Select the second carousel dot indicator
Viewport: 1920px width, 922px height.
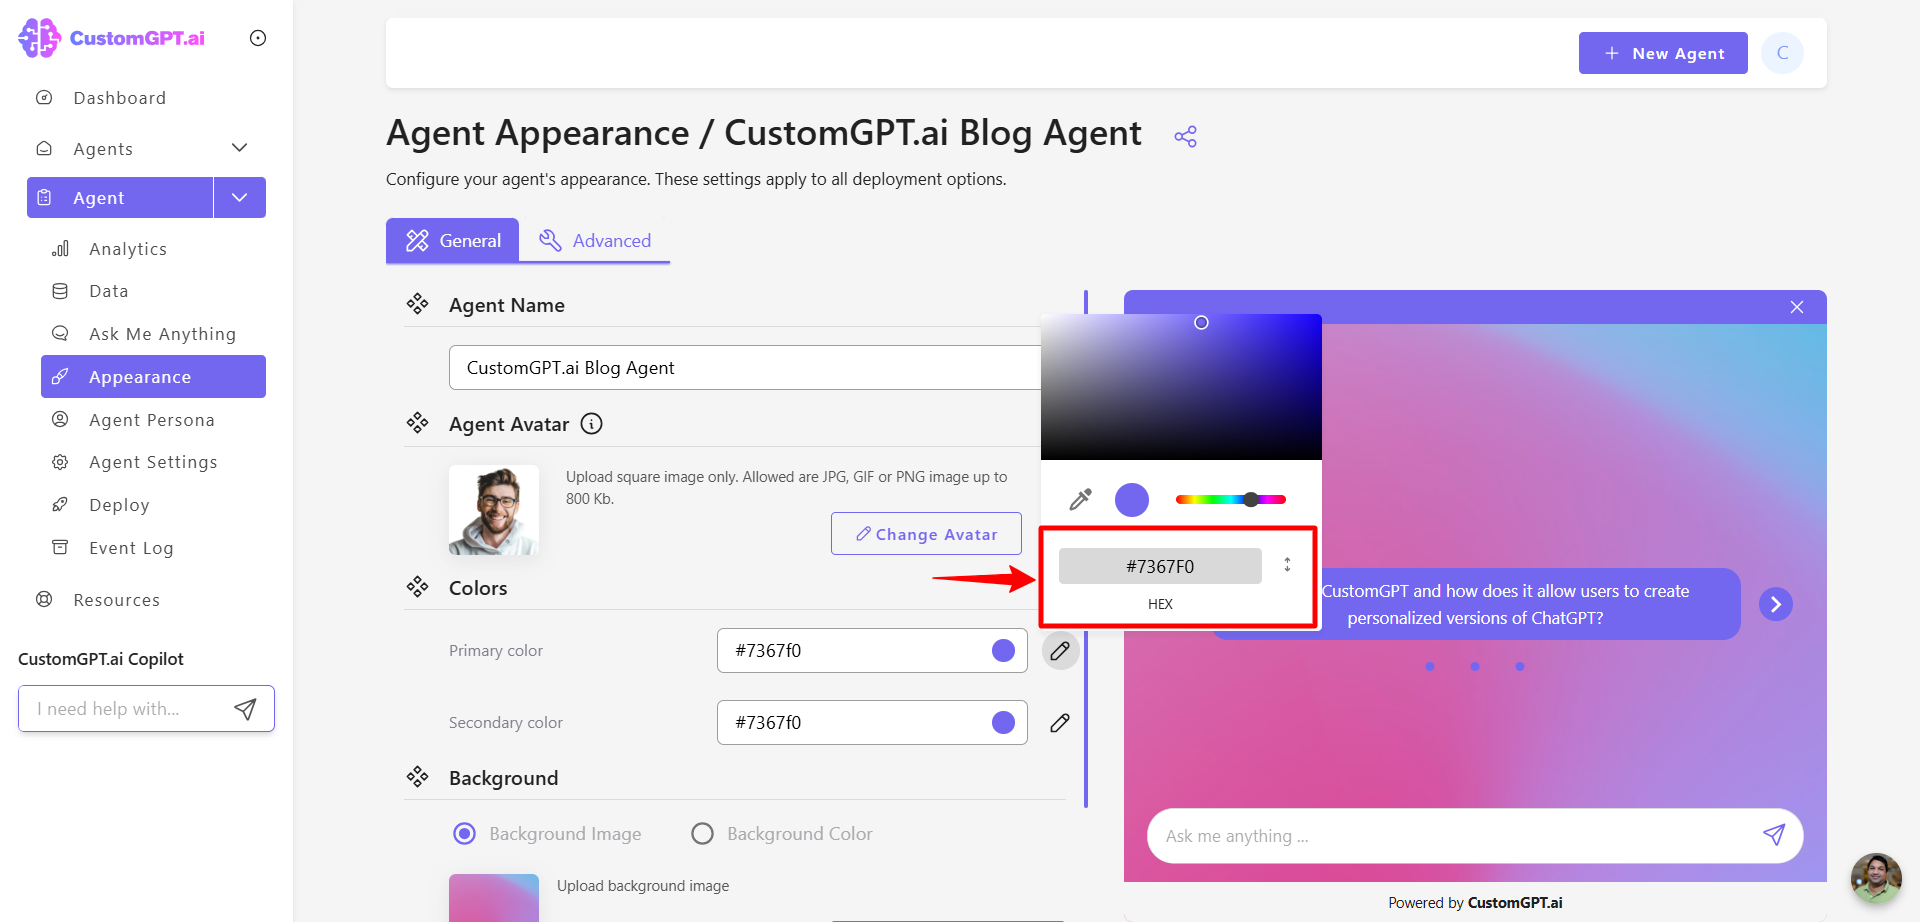pos(1475,666)
